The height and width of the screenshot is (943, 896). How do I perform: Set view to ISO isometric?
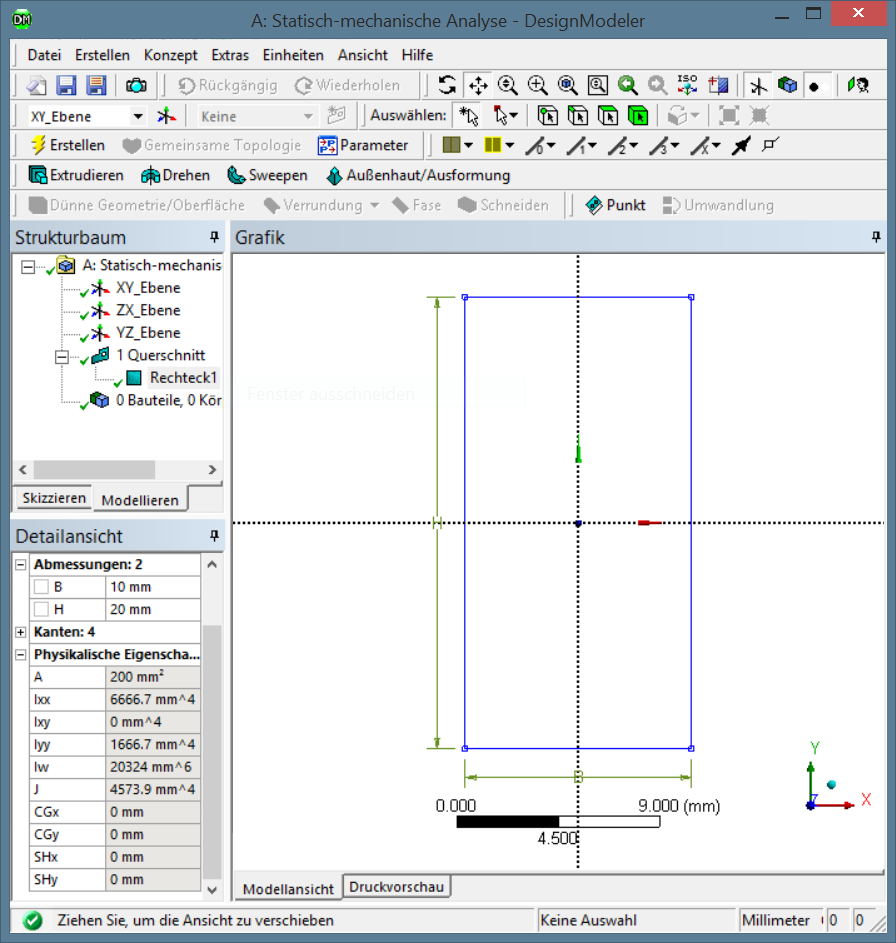click(x=687, y=86)
